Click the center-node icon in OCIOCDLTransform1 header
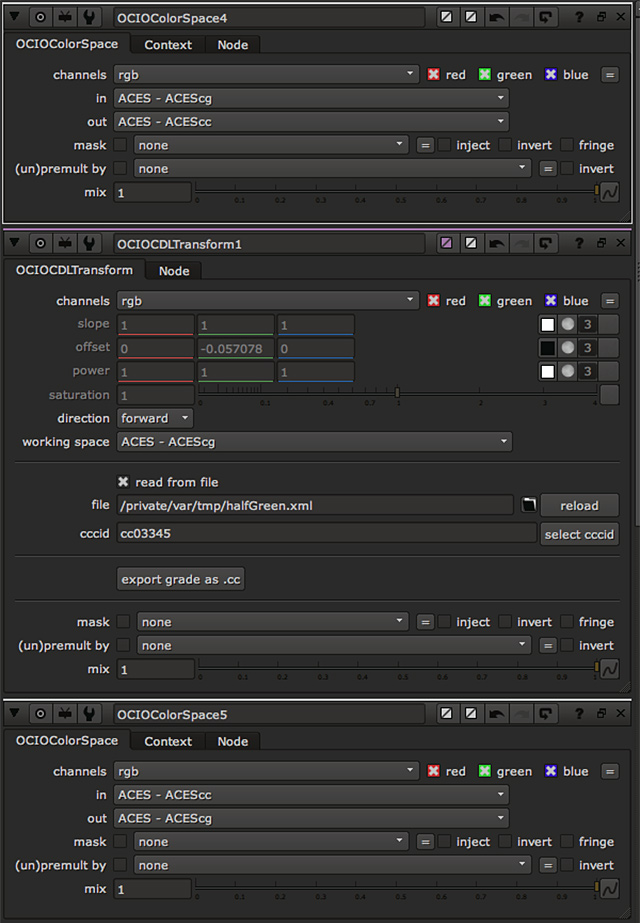The width and height of the screenshot is (640, 923). coord(40,243)
